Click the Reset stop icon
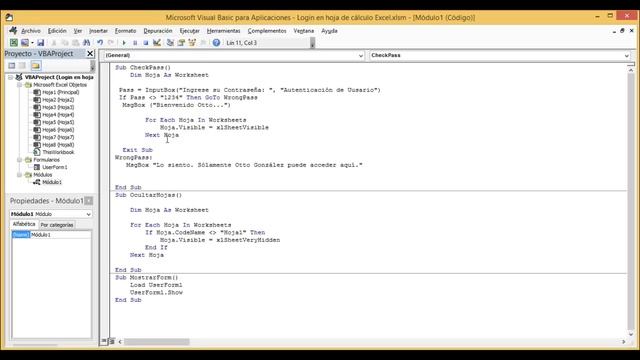This screenshot has width=640, height=360. 146,42
